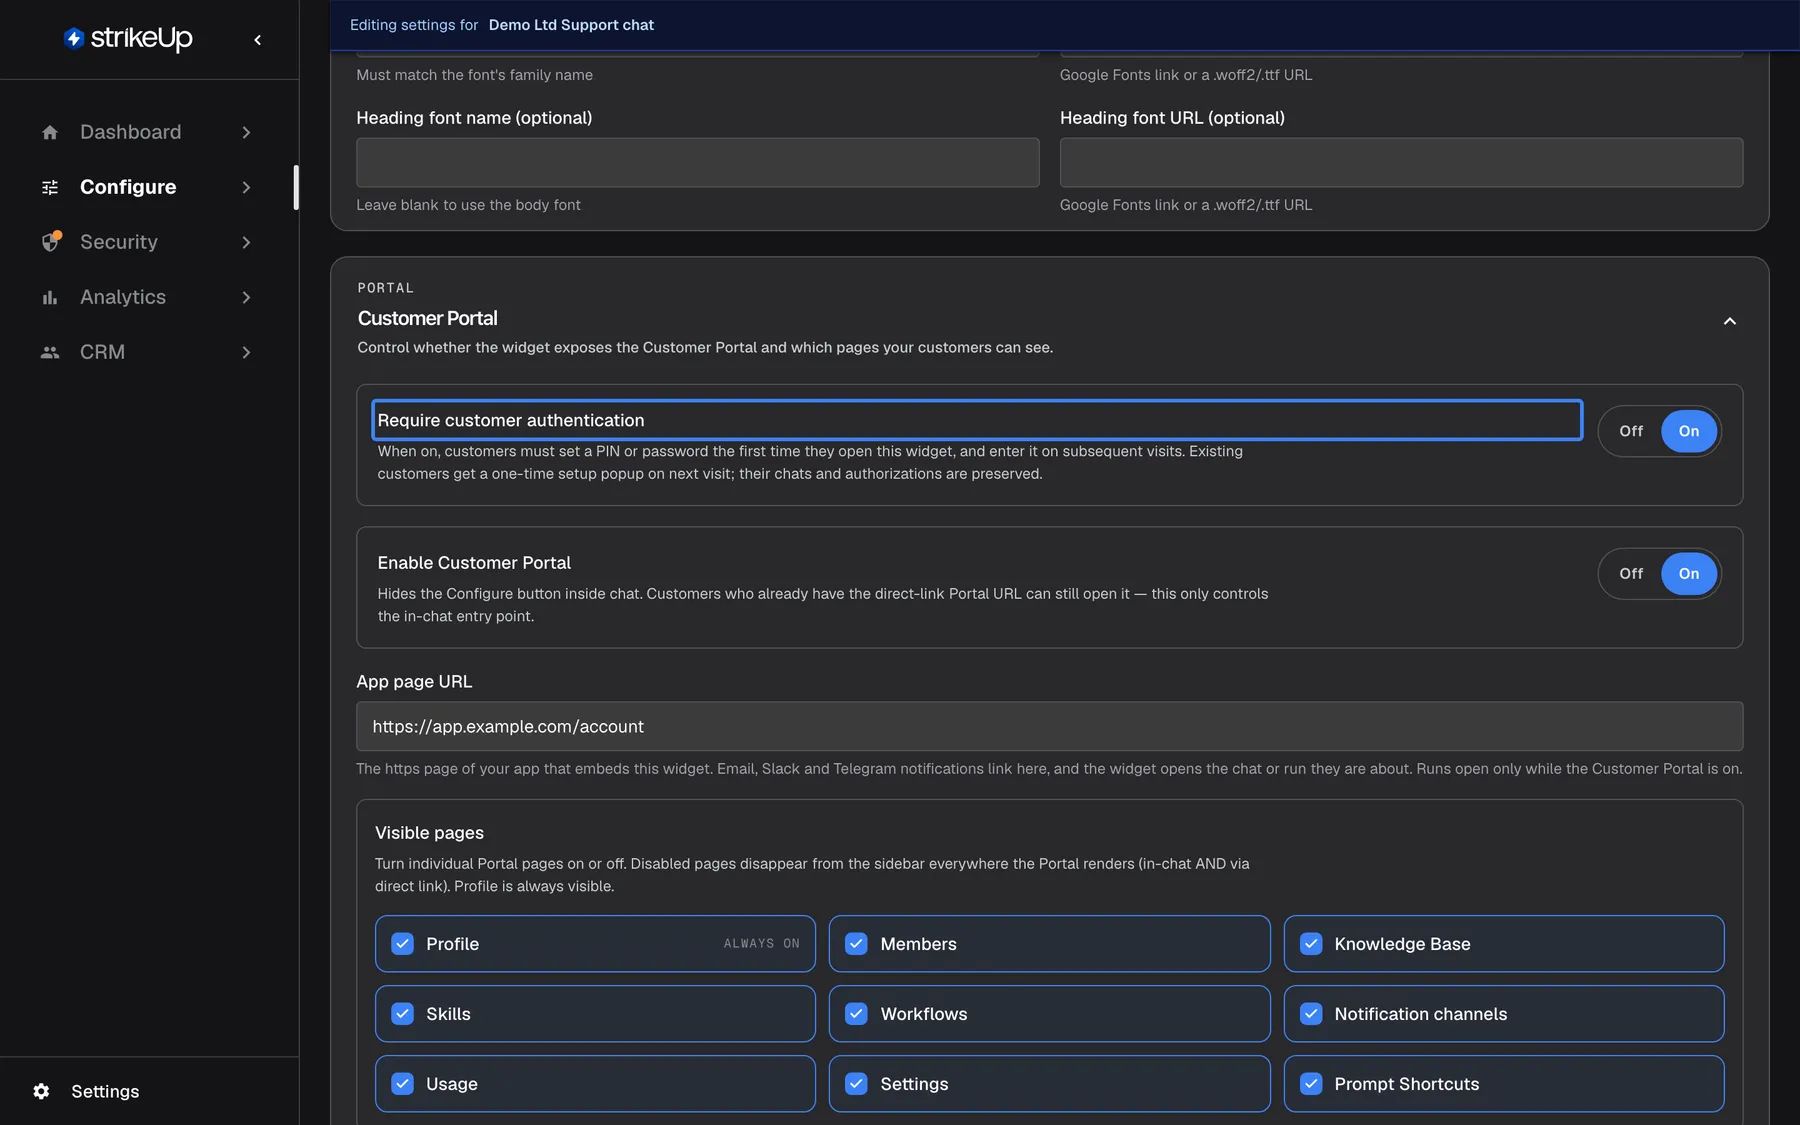The image size is (1800, 1125).
Task: Click the Settings gear icon
Action: point(41,1091)
